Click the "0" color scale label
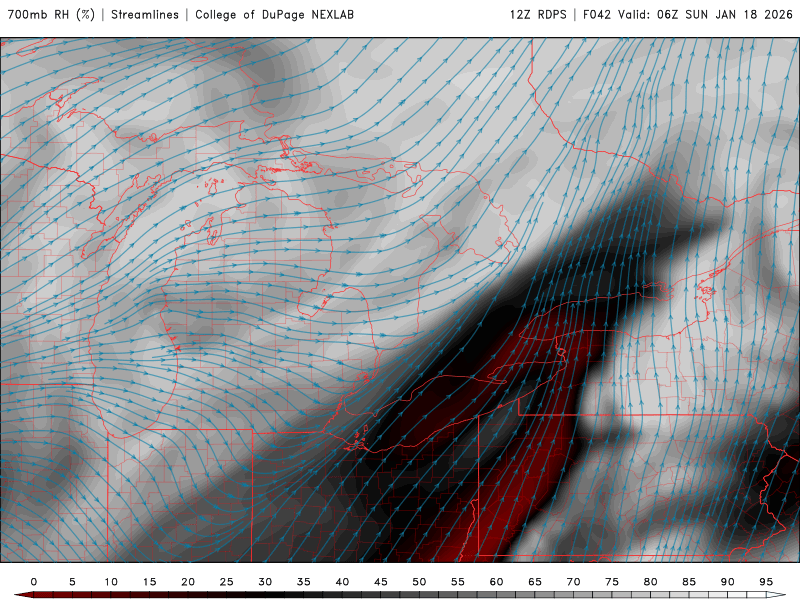 [34, 582]
